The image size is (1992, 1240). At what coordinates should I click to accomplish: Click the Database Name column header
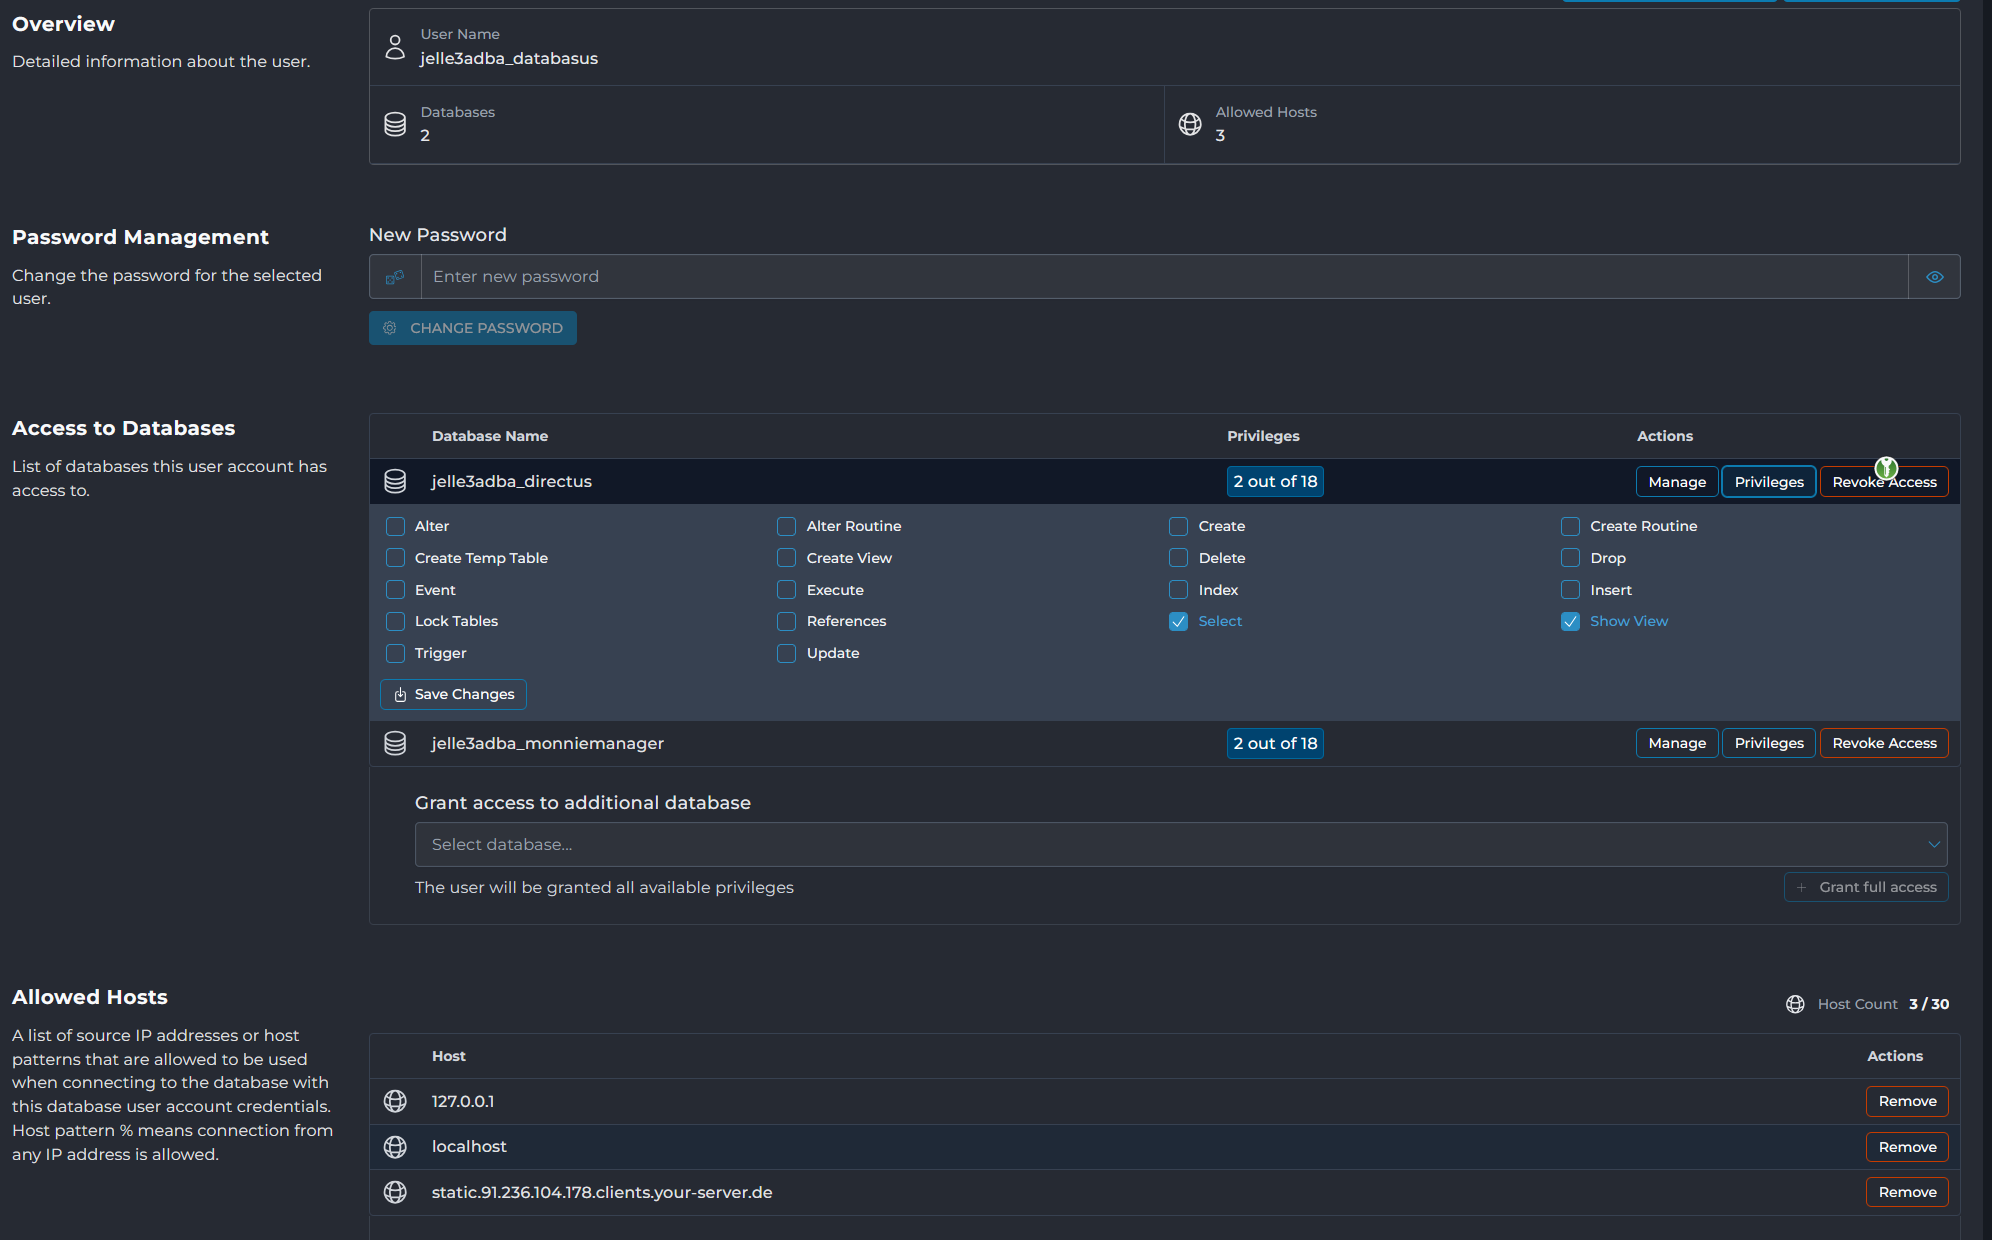click(490, 436)
